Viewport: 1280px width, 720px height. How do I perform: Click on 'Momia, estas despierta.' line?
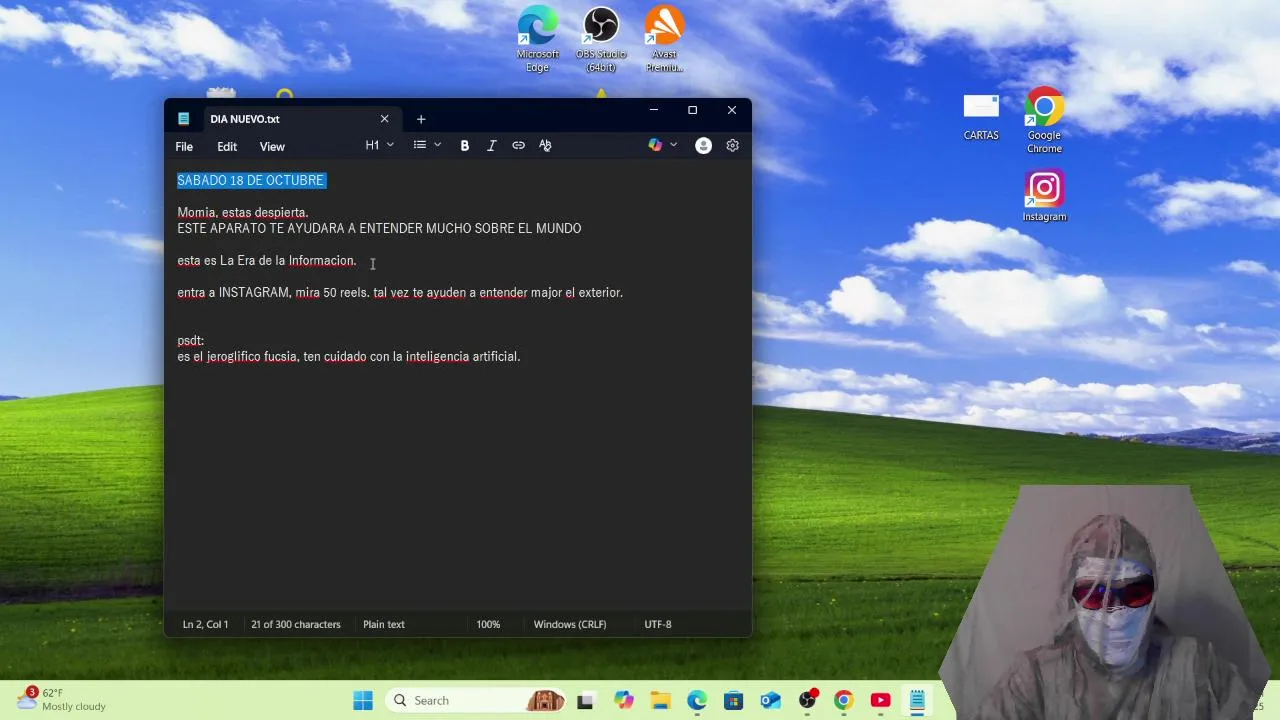(243, 212)
